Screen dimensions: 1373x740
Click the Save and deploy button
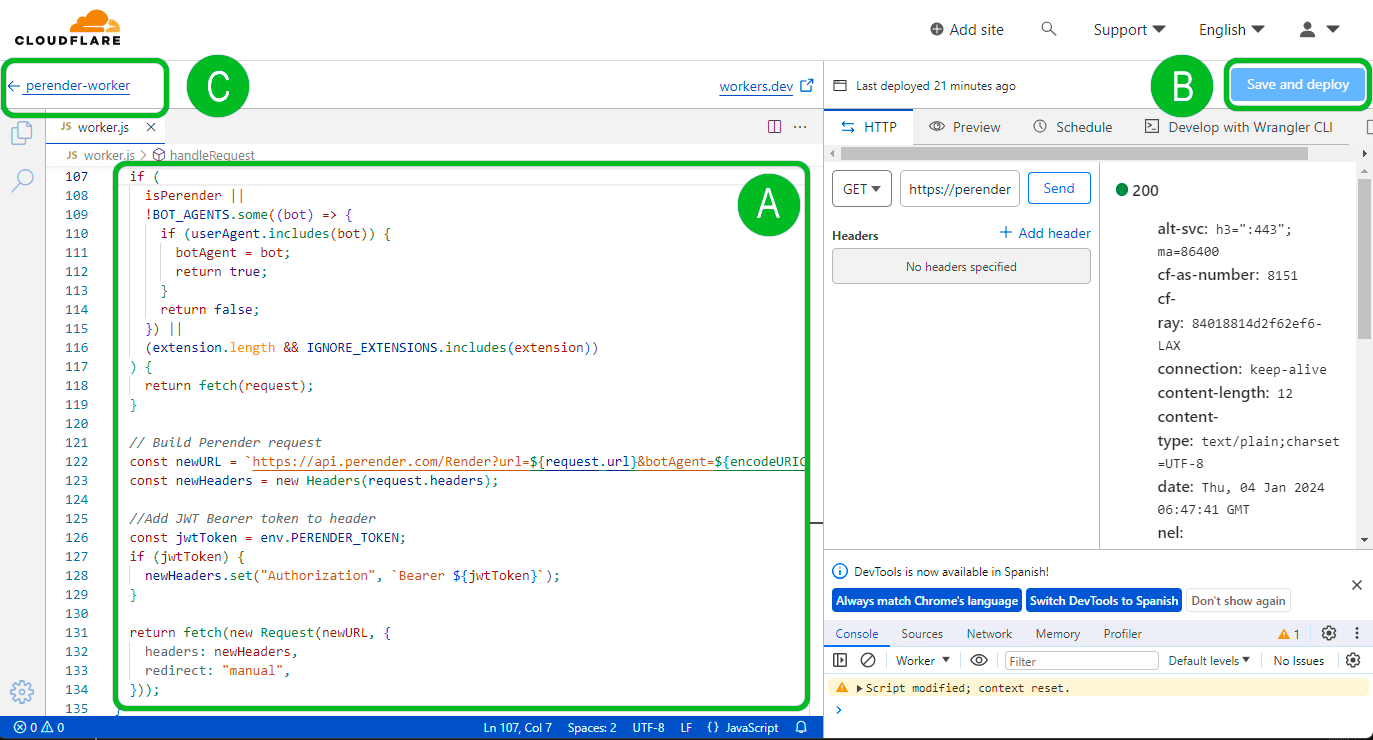tap(1298, 84)
